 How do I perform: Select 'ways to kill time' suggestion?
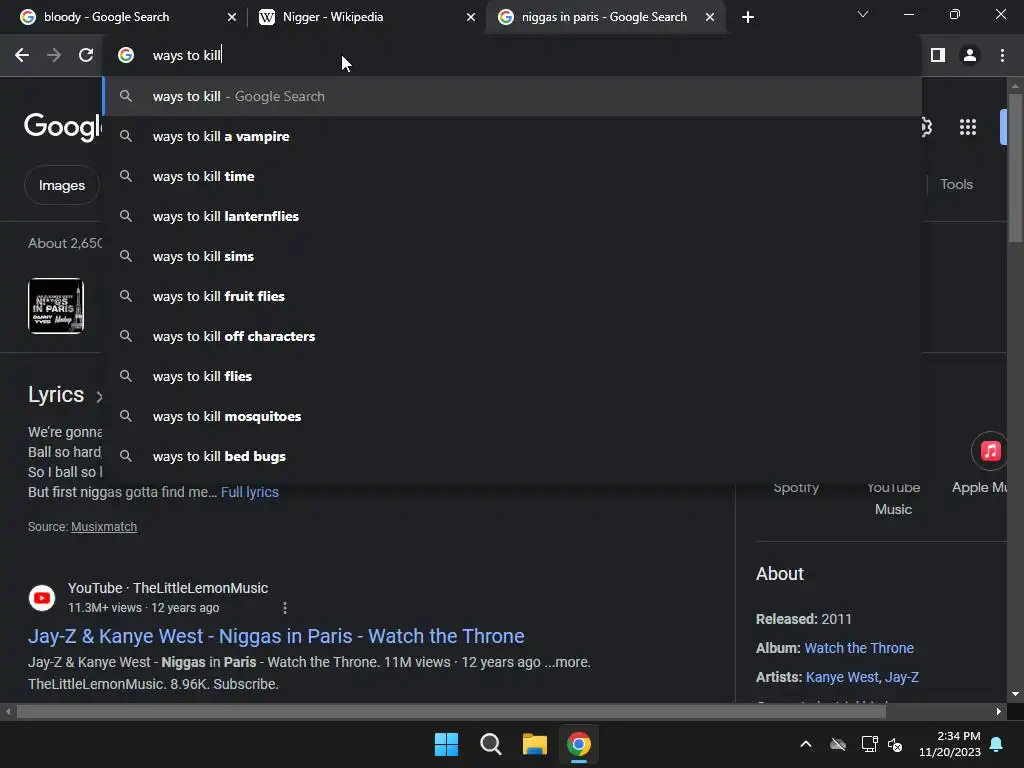coord(512,176)
